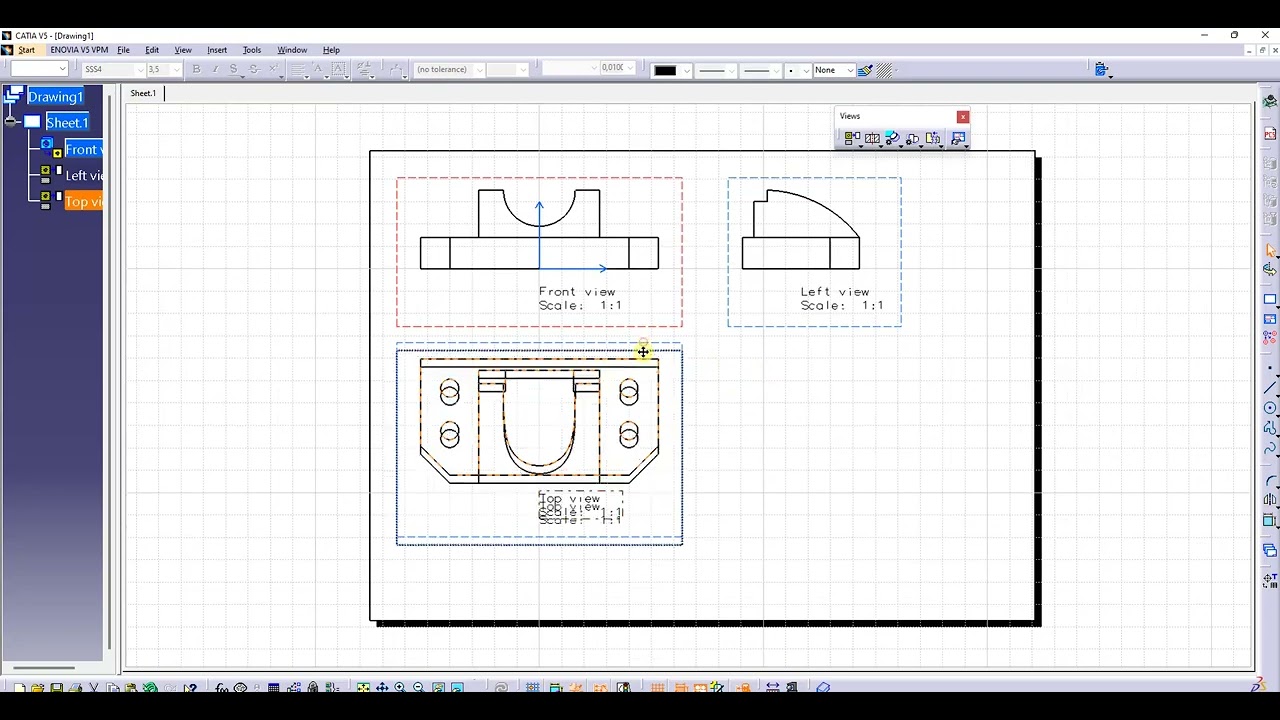Click the View Creation Wizard icon
This screenshot has width=1280, height=720.
(x=958, y=139)
